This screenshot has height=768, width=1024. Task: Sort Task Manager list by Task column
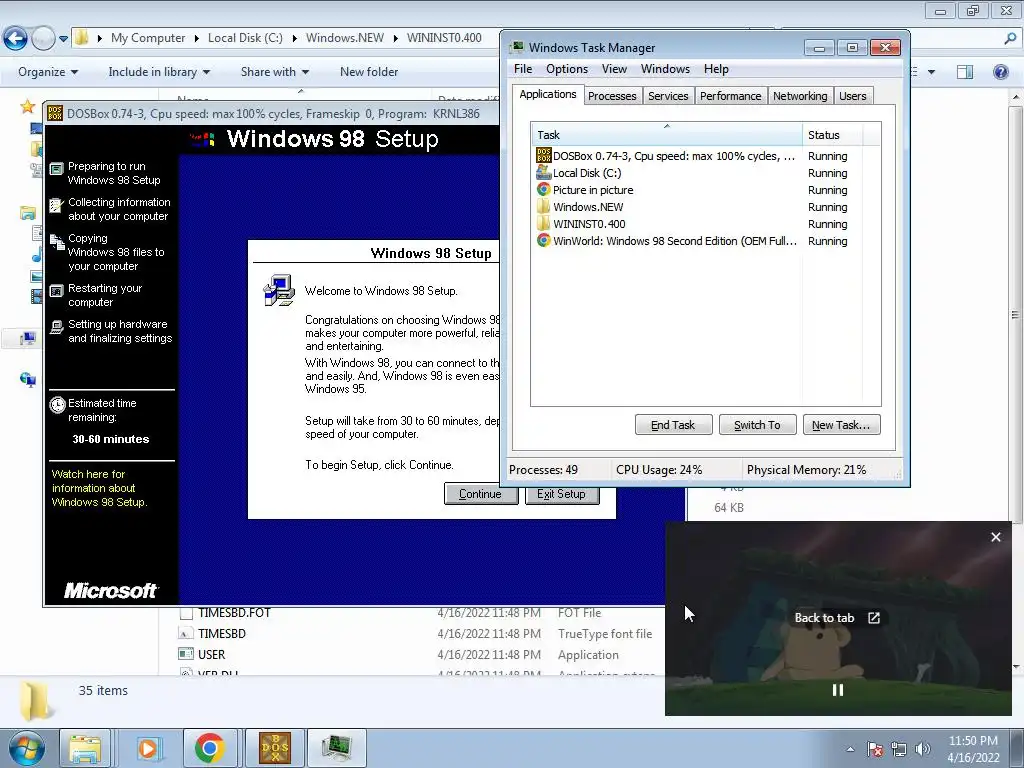pos(666,135)
